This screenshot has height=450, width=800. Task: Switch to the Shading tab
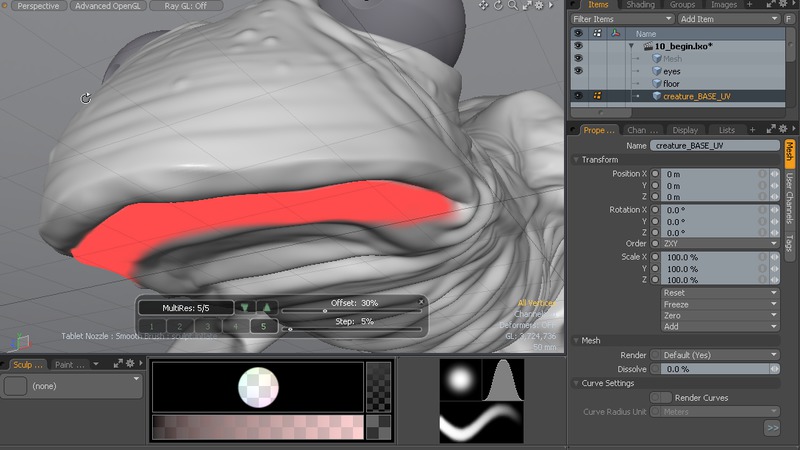pos(641,5)
